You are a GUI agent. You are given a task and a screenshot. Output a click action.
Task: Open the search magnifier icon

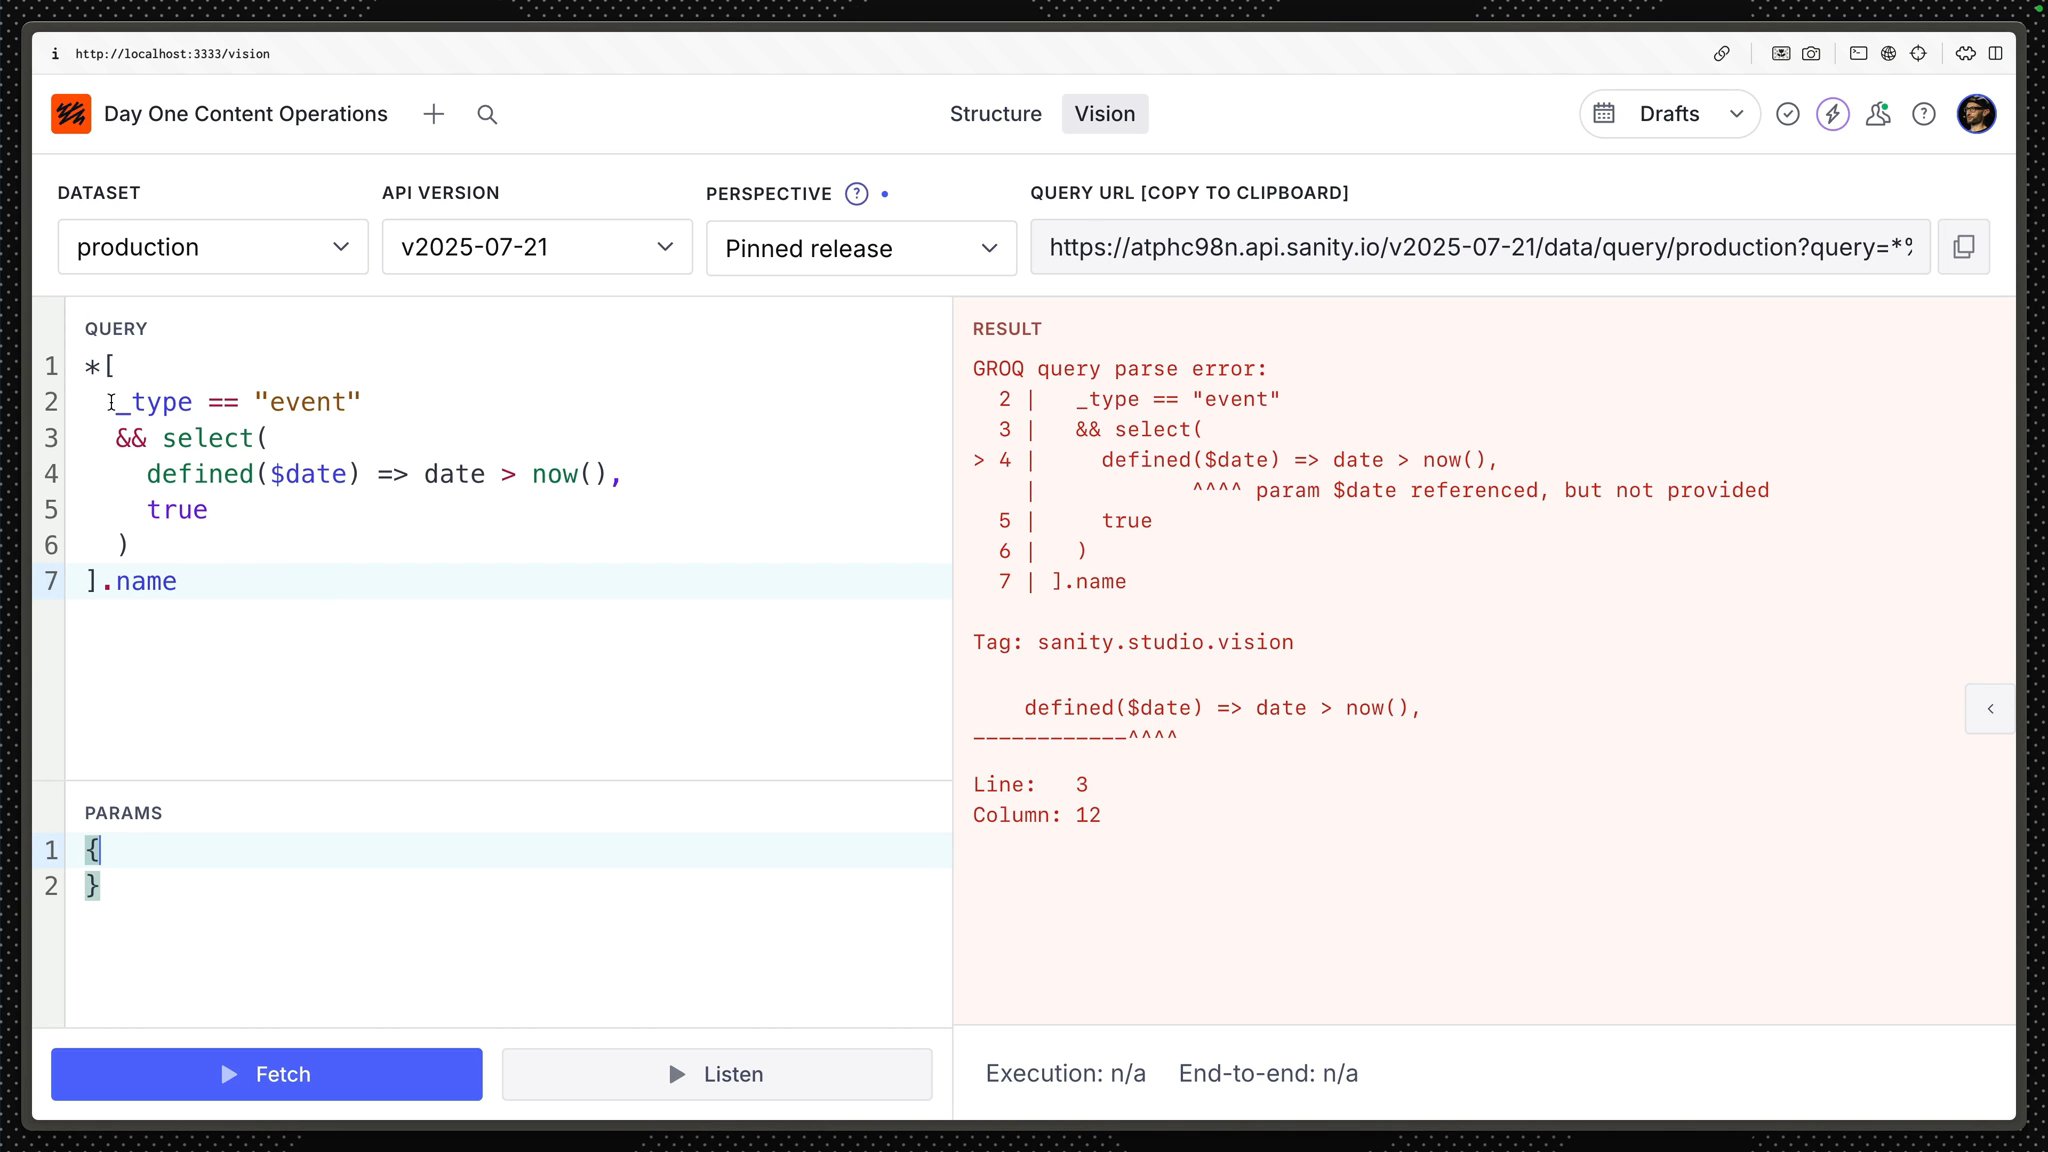pyautogui.click(x=487, y=114)
